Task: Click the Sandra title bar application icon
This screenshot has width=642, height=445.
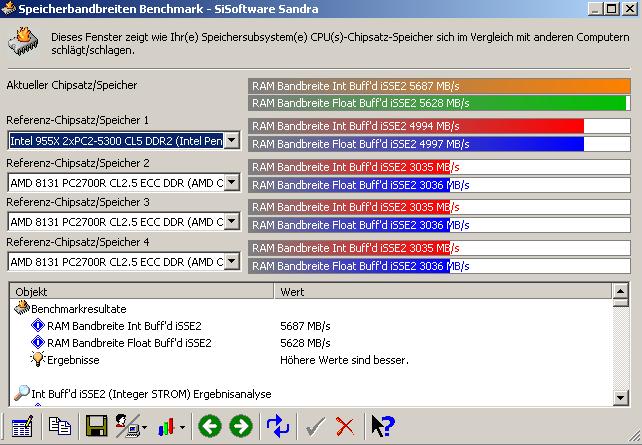Action: pos(8,8)
